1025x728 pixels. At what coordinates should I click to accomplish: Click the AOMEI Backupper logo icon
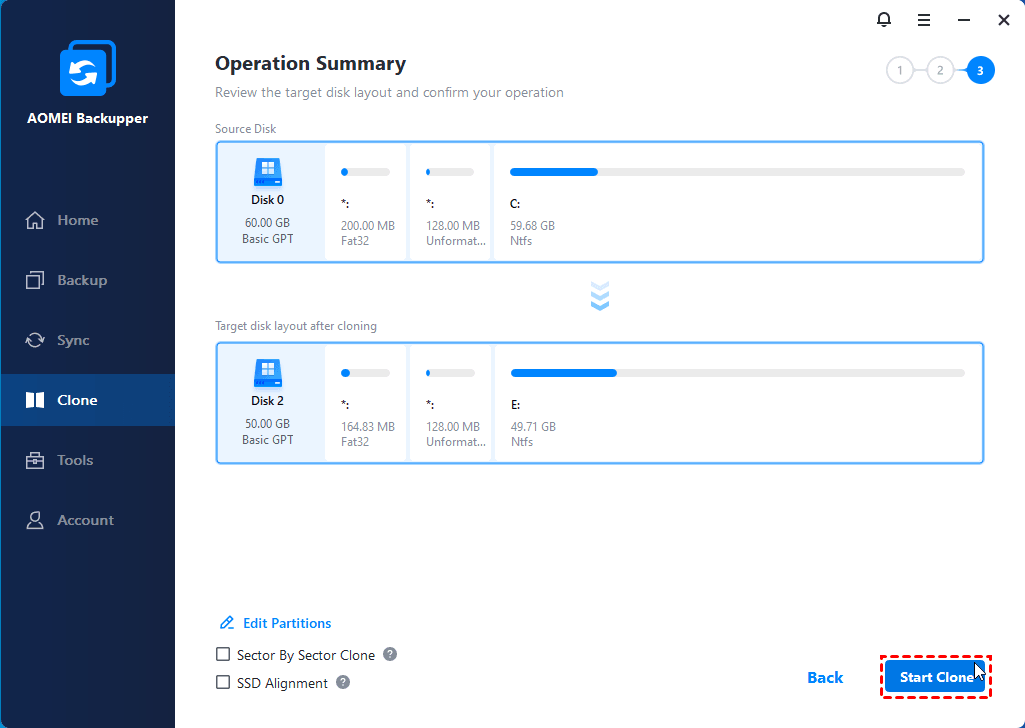(87, 72)
